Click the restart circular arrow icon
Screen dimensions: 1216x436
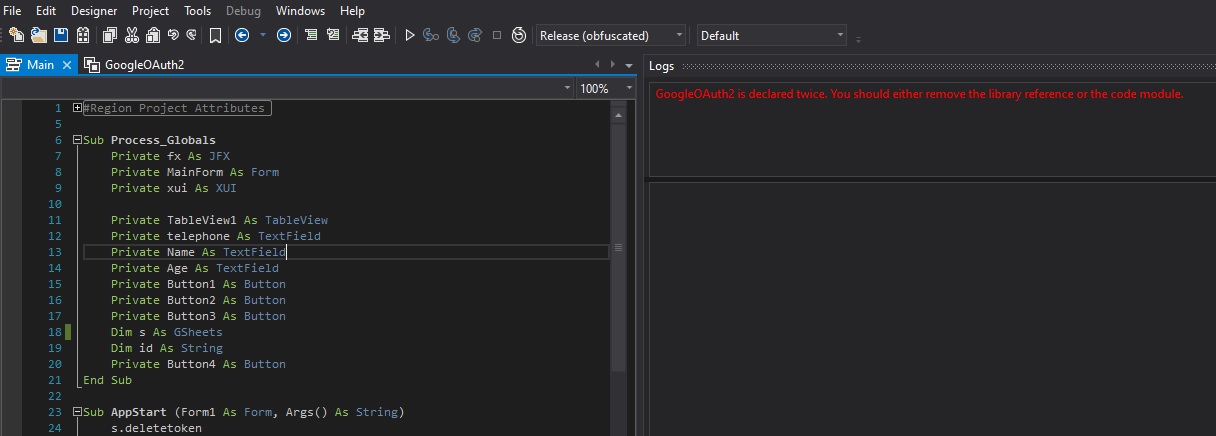(x=518, y=35)
